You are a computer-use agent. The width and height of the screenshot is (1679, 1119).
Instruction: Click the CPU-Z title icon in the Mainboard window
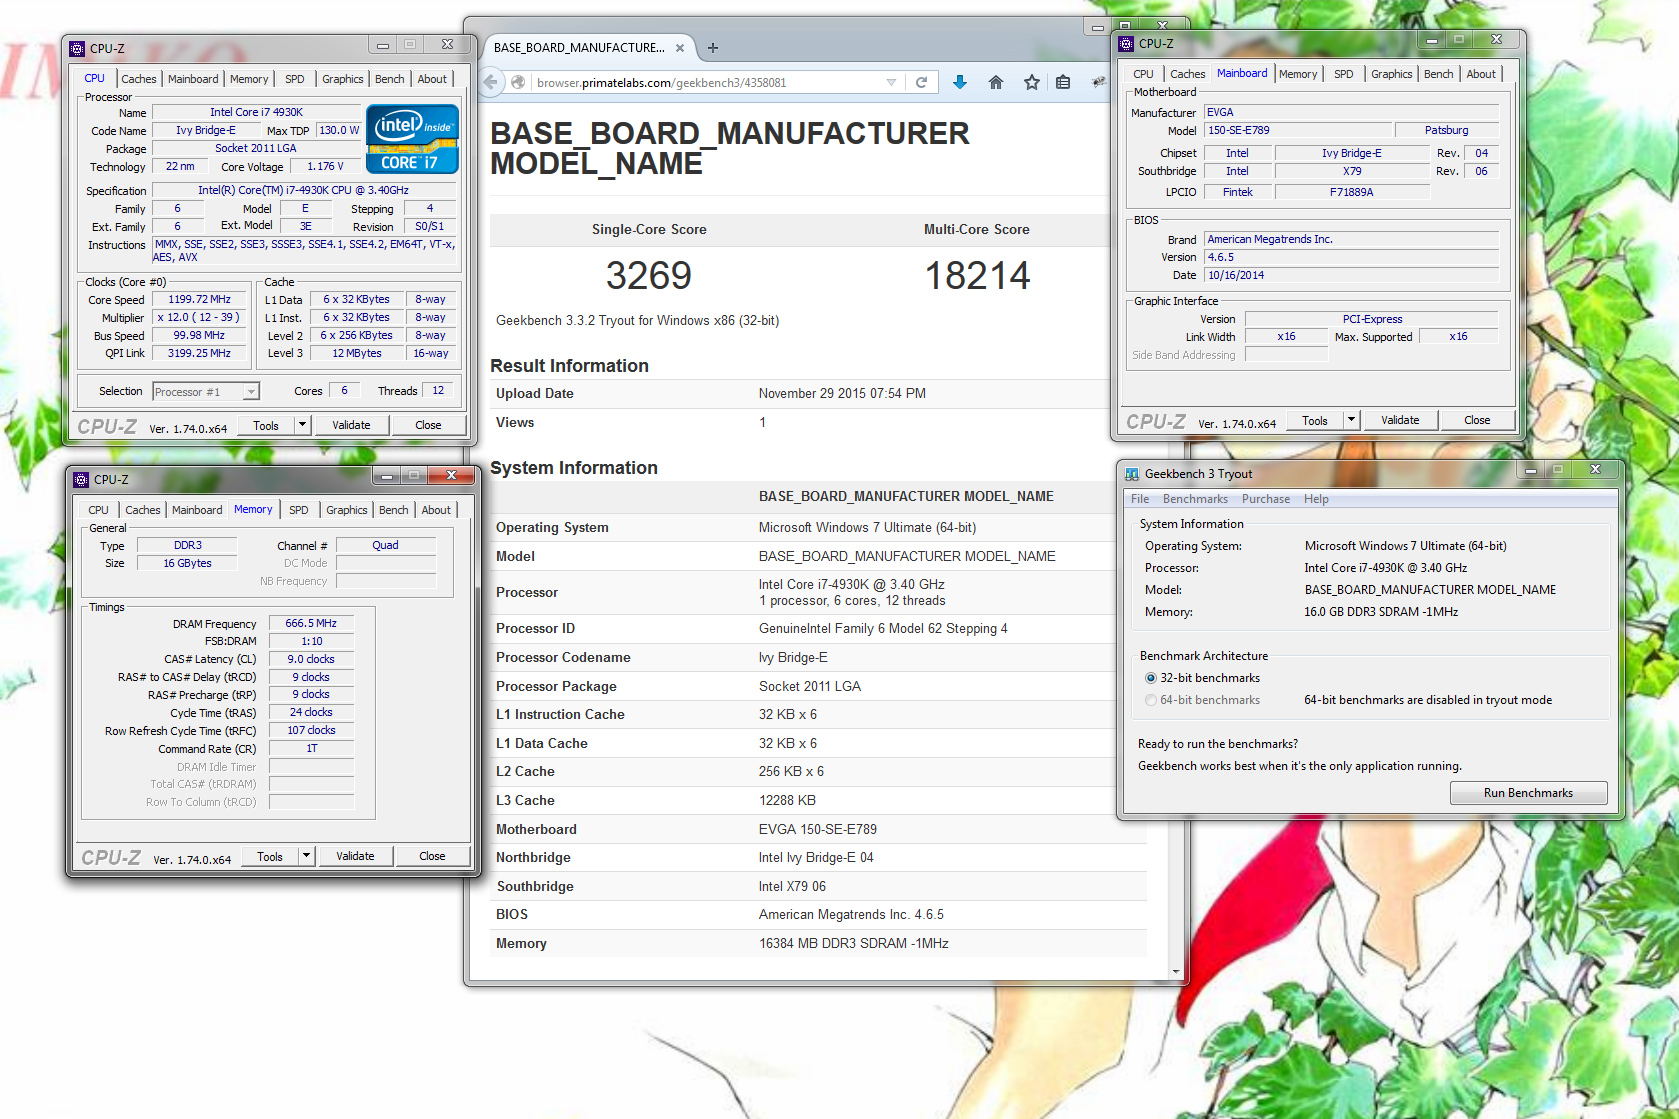[1126, 43]
